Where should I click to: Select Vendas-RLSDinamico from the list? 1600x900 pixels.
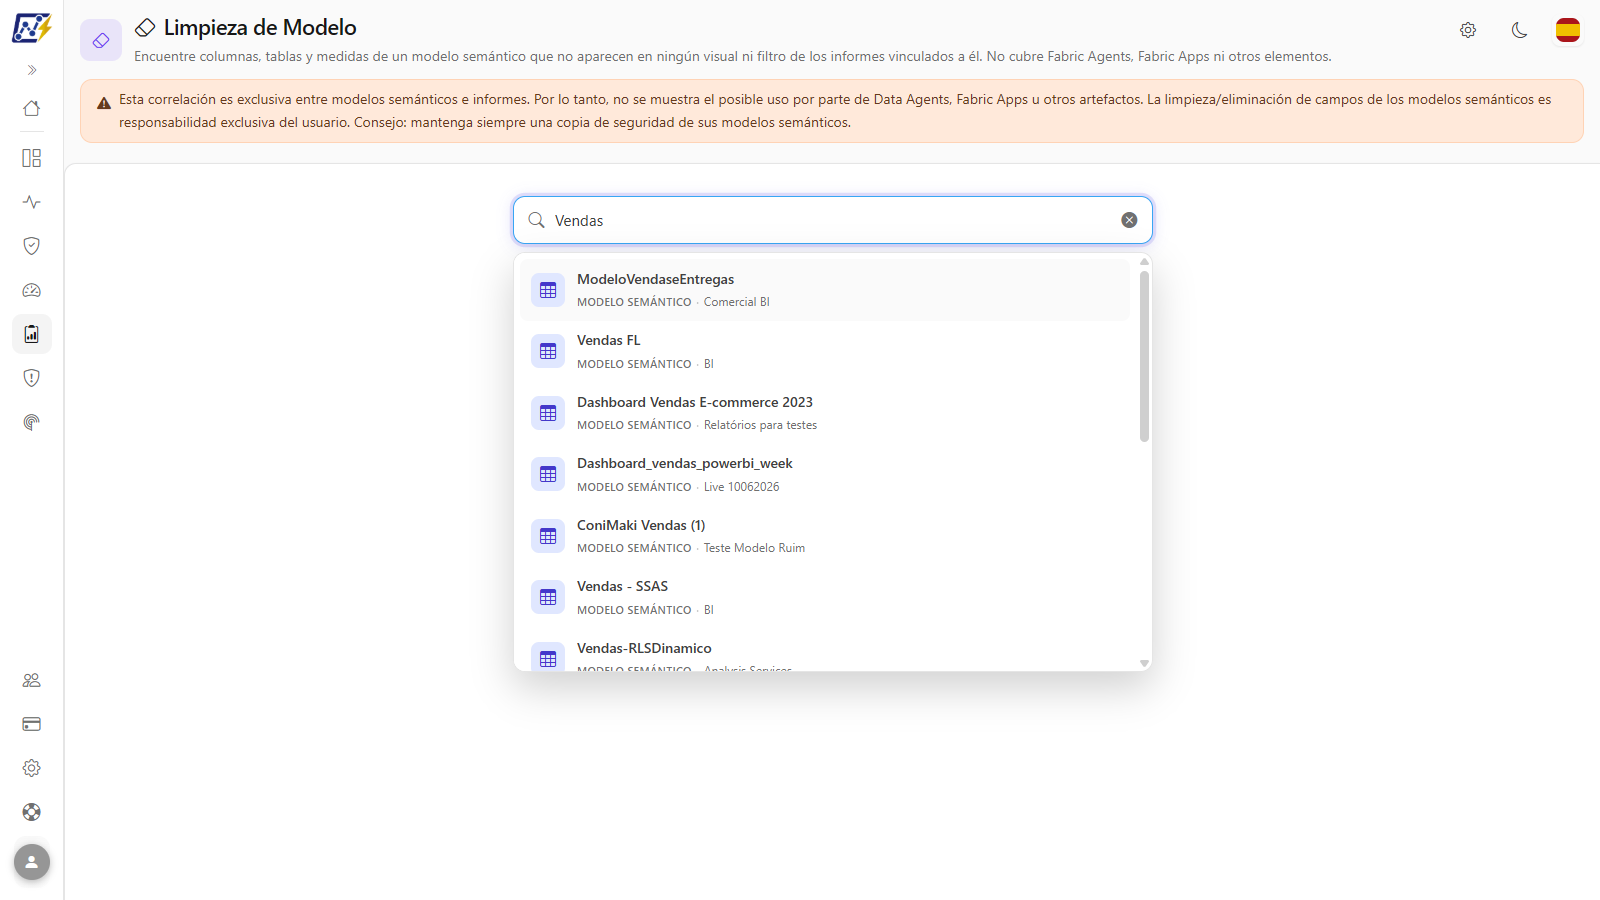click(825, 651)
